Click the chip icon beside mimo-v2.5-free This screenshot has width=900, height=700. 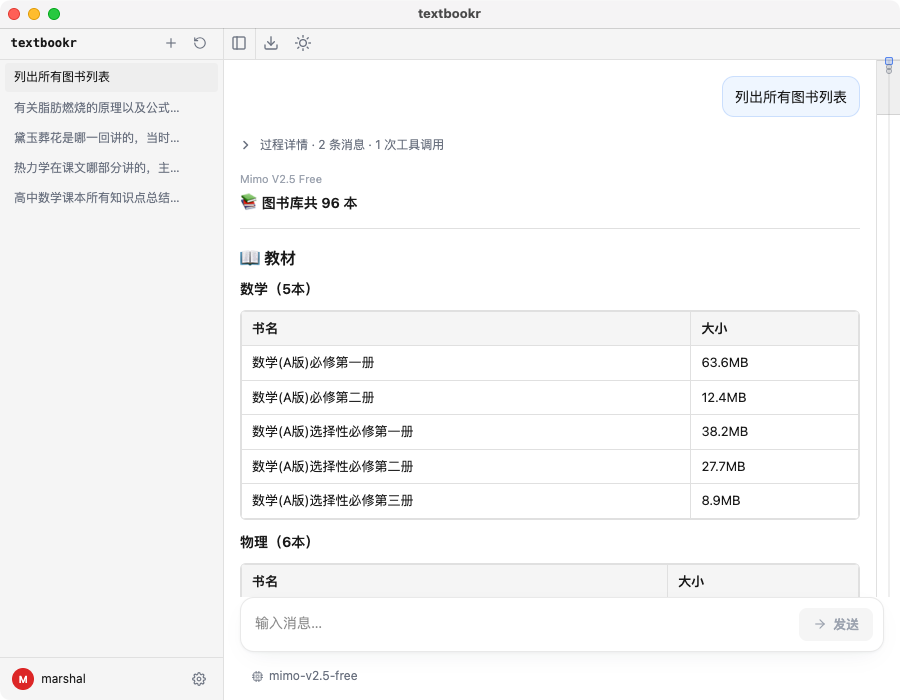[x=257, y=676]
